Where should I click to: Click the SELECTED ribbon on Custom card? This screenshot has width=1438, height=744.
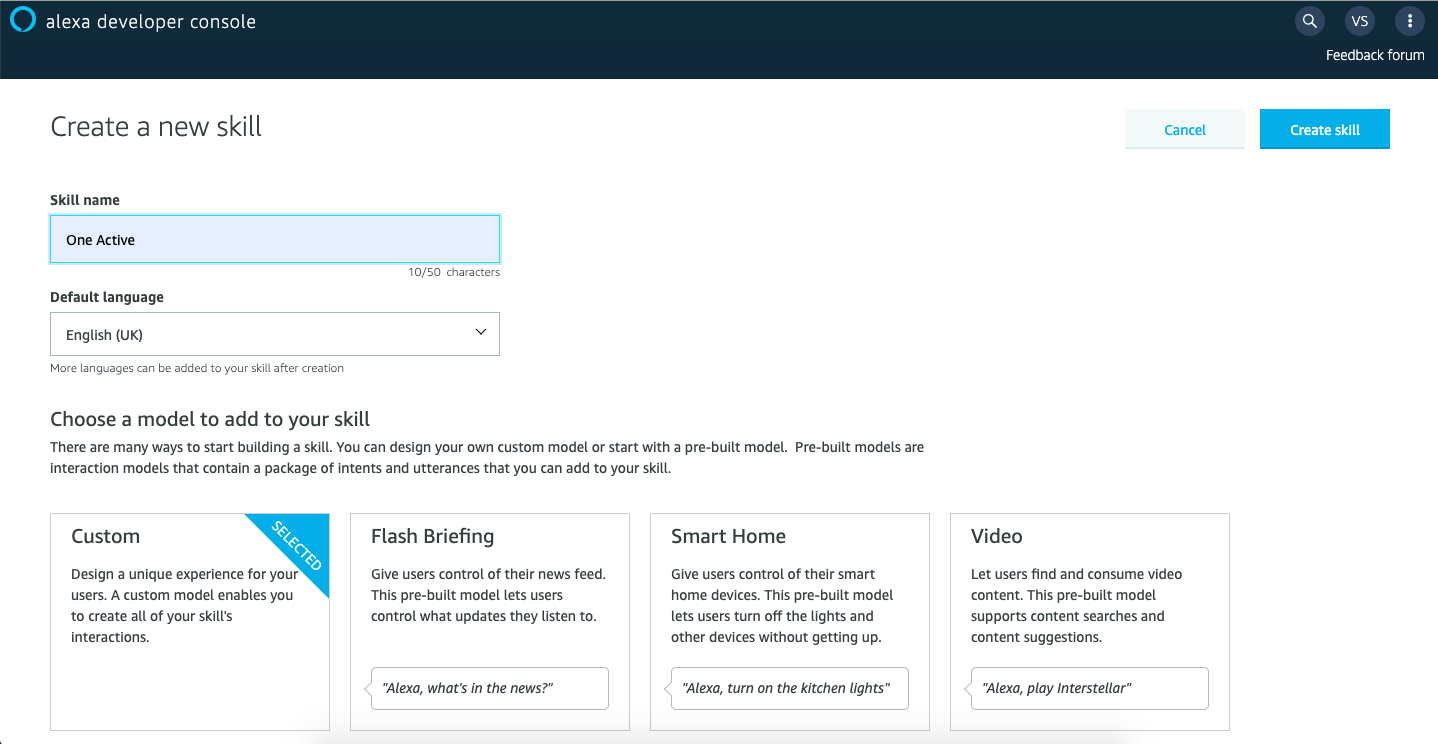click(x=298, y=546)
